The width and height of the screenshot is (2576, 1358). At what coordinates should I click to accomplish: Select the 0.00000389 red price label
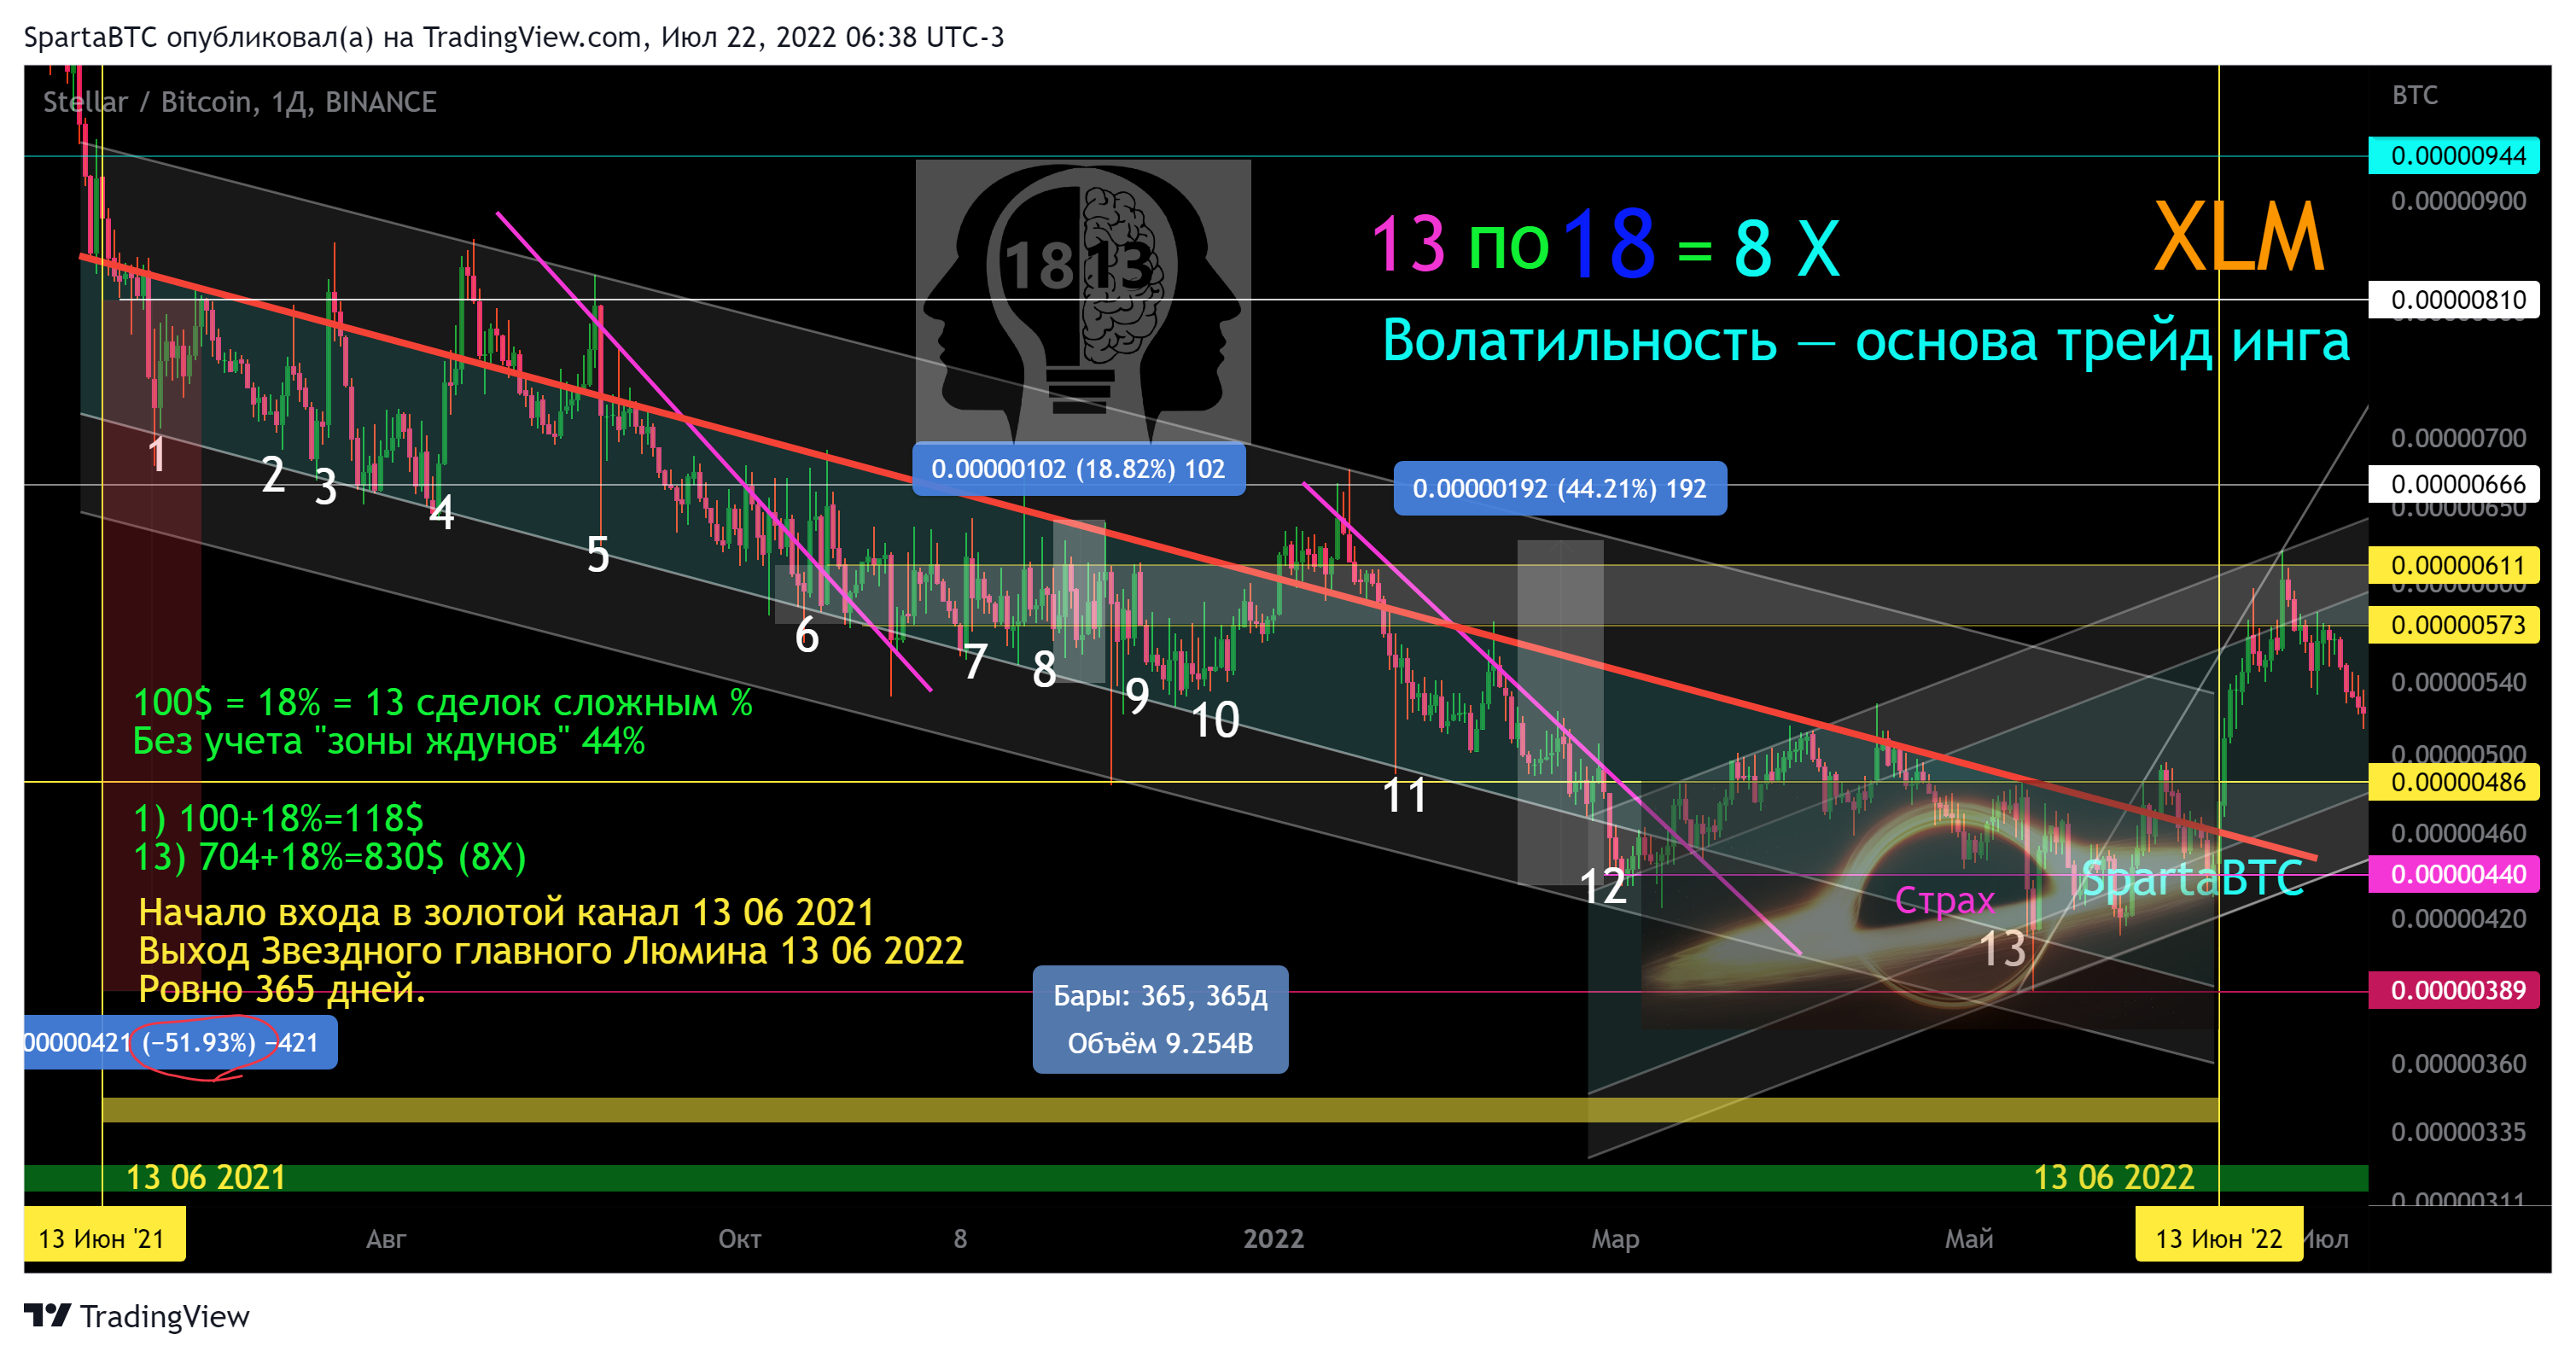[x=2453, y=991]
